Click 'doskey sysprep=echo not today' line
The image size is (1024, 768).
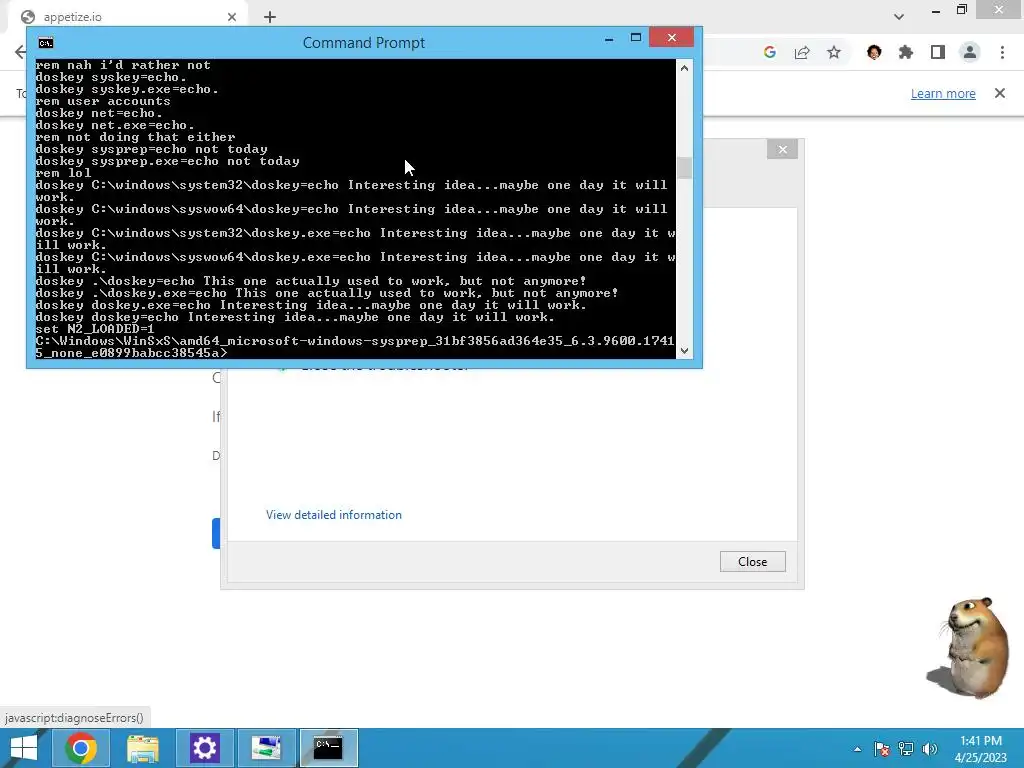(x=151, y=149)
